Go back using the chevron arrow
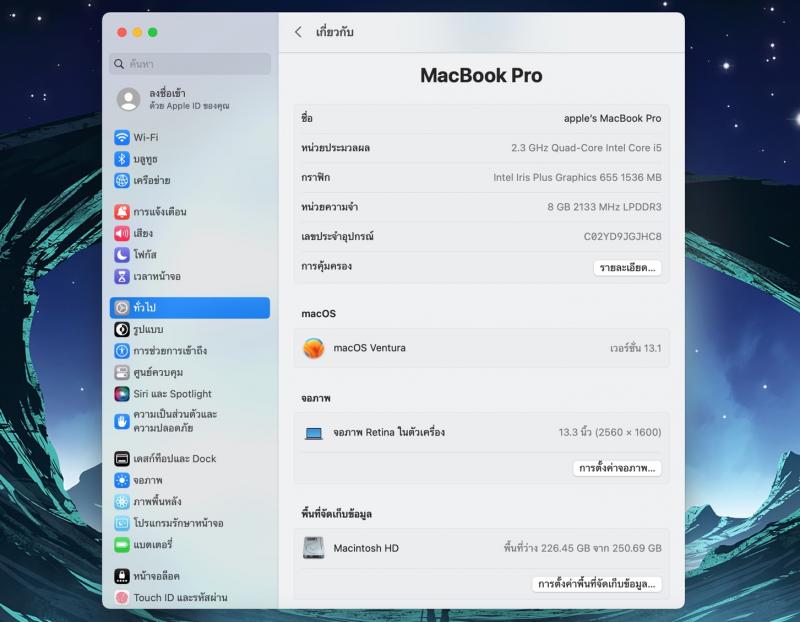Screen dimensions: 800x622 click(x=298, y=32)
